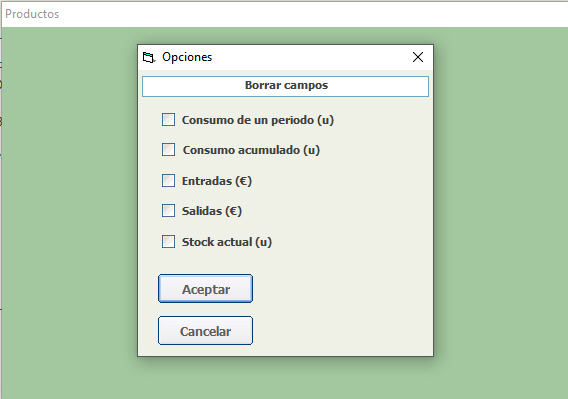
Task: Click the Borrar campos header button
Action: 285,86
